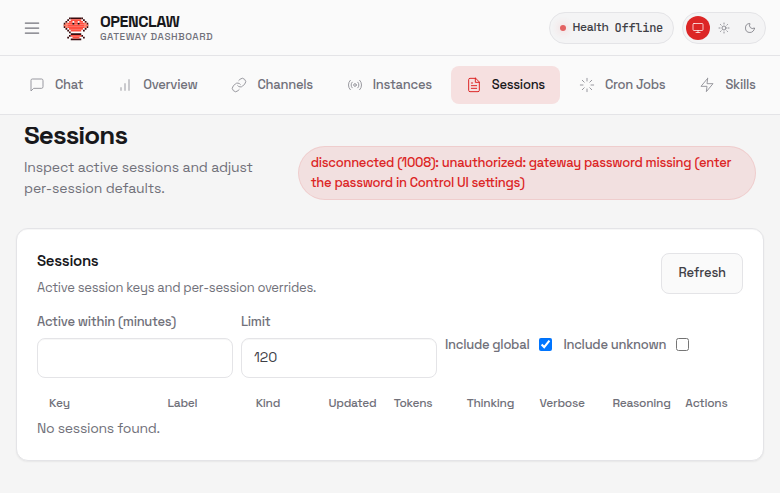Viewport: 780px width, 493px height.
Task: Switch to light theme sun icon
Action: click(724, 28)
